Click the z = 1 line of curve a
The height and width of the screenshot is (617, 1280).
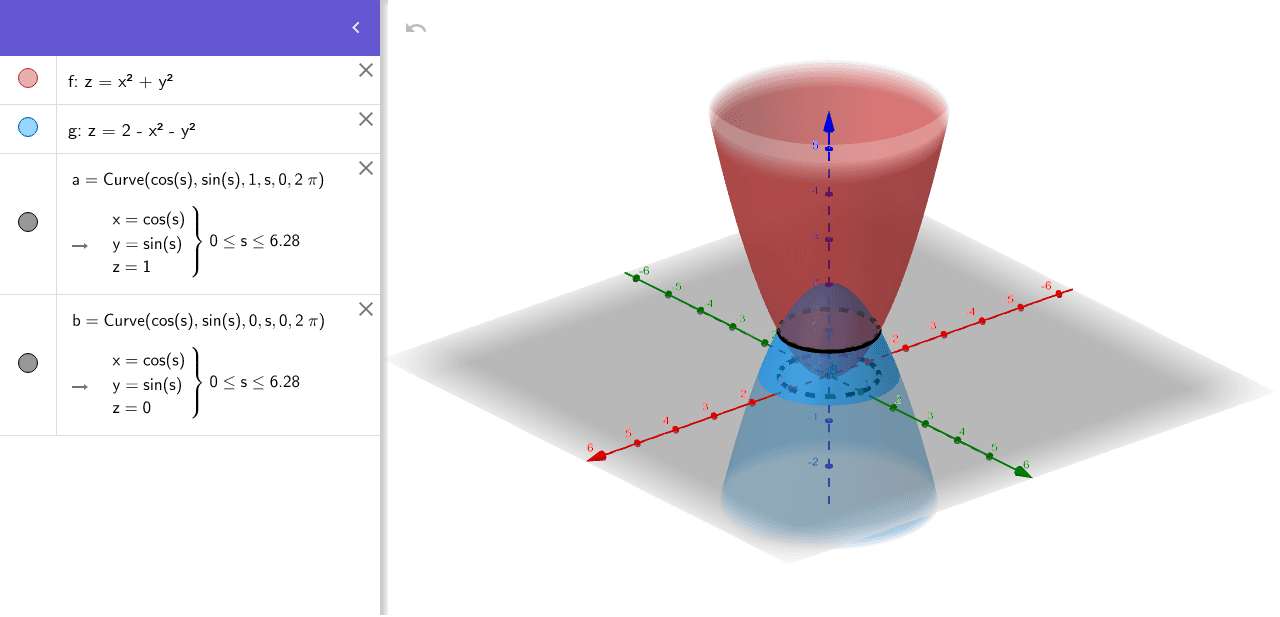click(x=132, y=267)
